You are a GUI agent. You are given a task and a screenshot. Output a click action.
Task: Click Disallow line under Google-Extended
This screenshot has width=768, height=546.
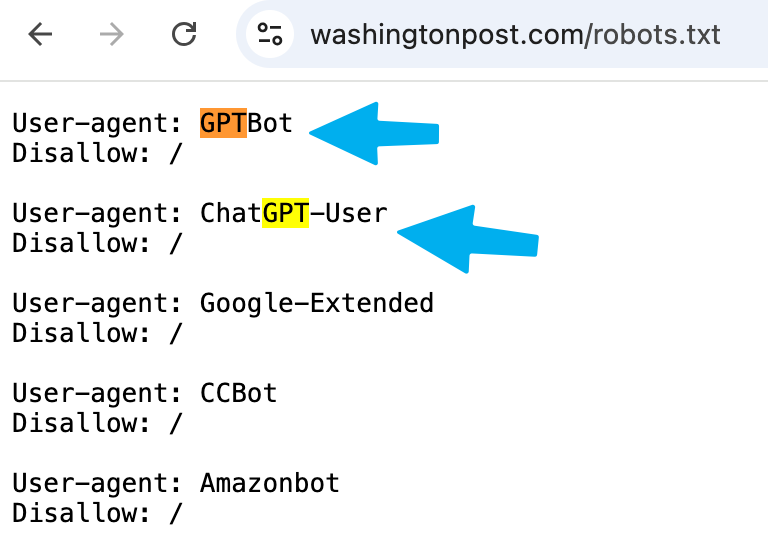point(97,333)
